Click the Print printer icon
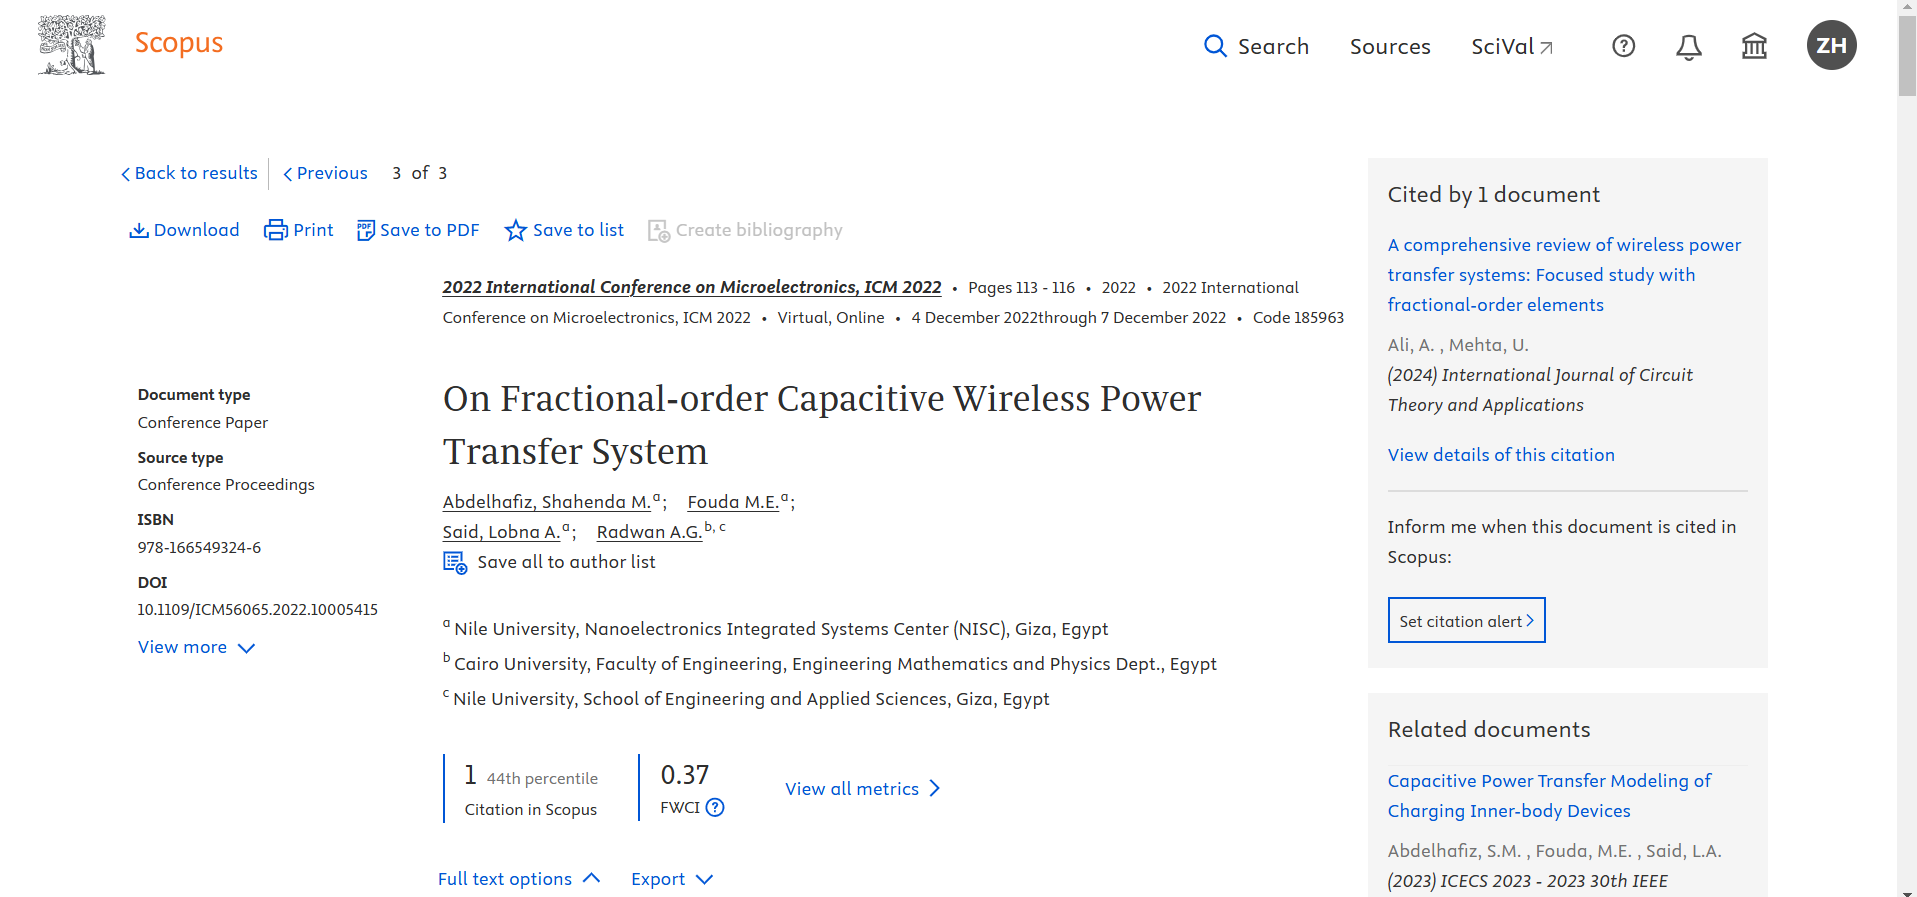This screenshot has width=1917, height=897. click(x=275, y=231)
